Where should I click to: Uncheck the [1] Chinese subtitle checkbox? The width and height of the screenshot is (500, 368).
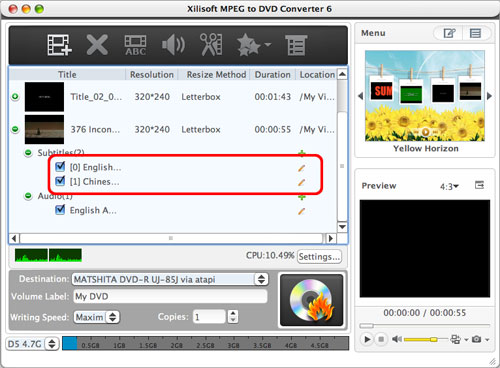pyautogui.click(x=60, y=180)
